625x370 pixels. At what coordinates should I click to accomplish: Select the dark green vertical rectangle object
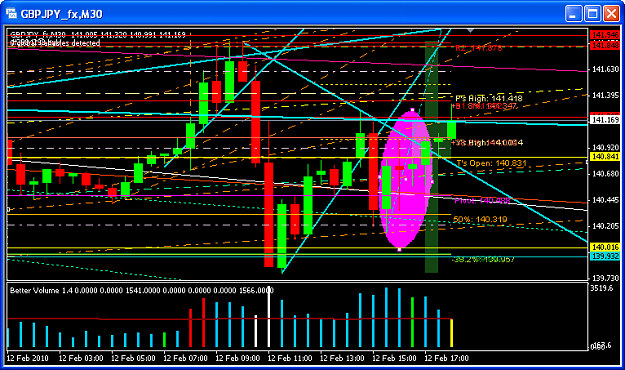click(431, 157)
